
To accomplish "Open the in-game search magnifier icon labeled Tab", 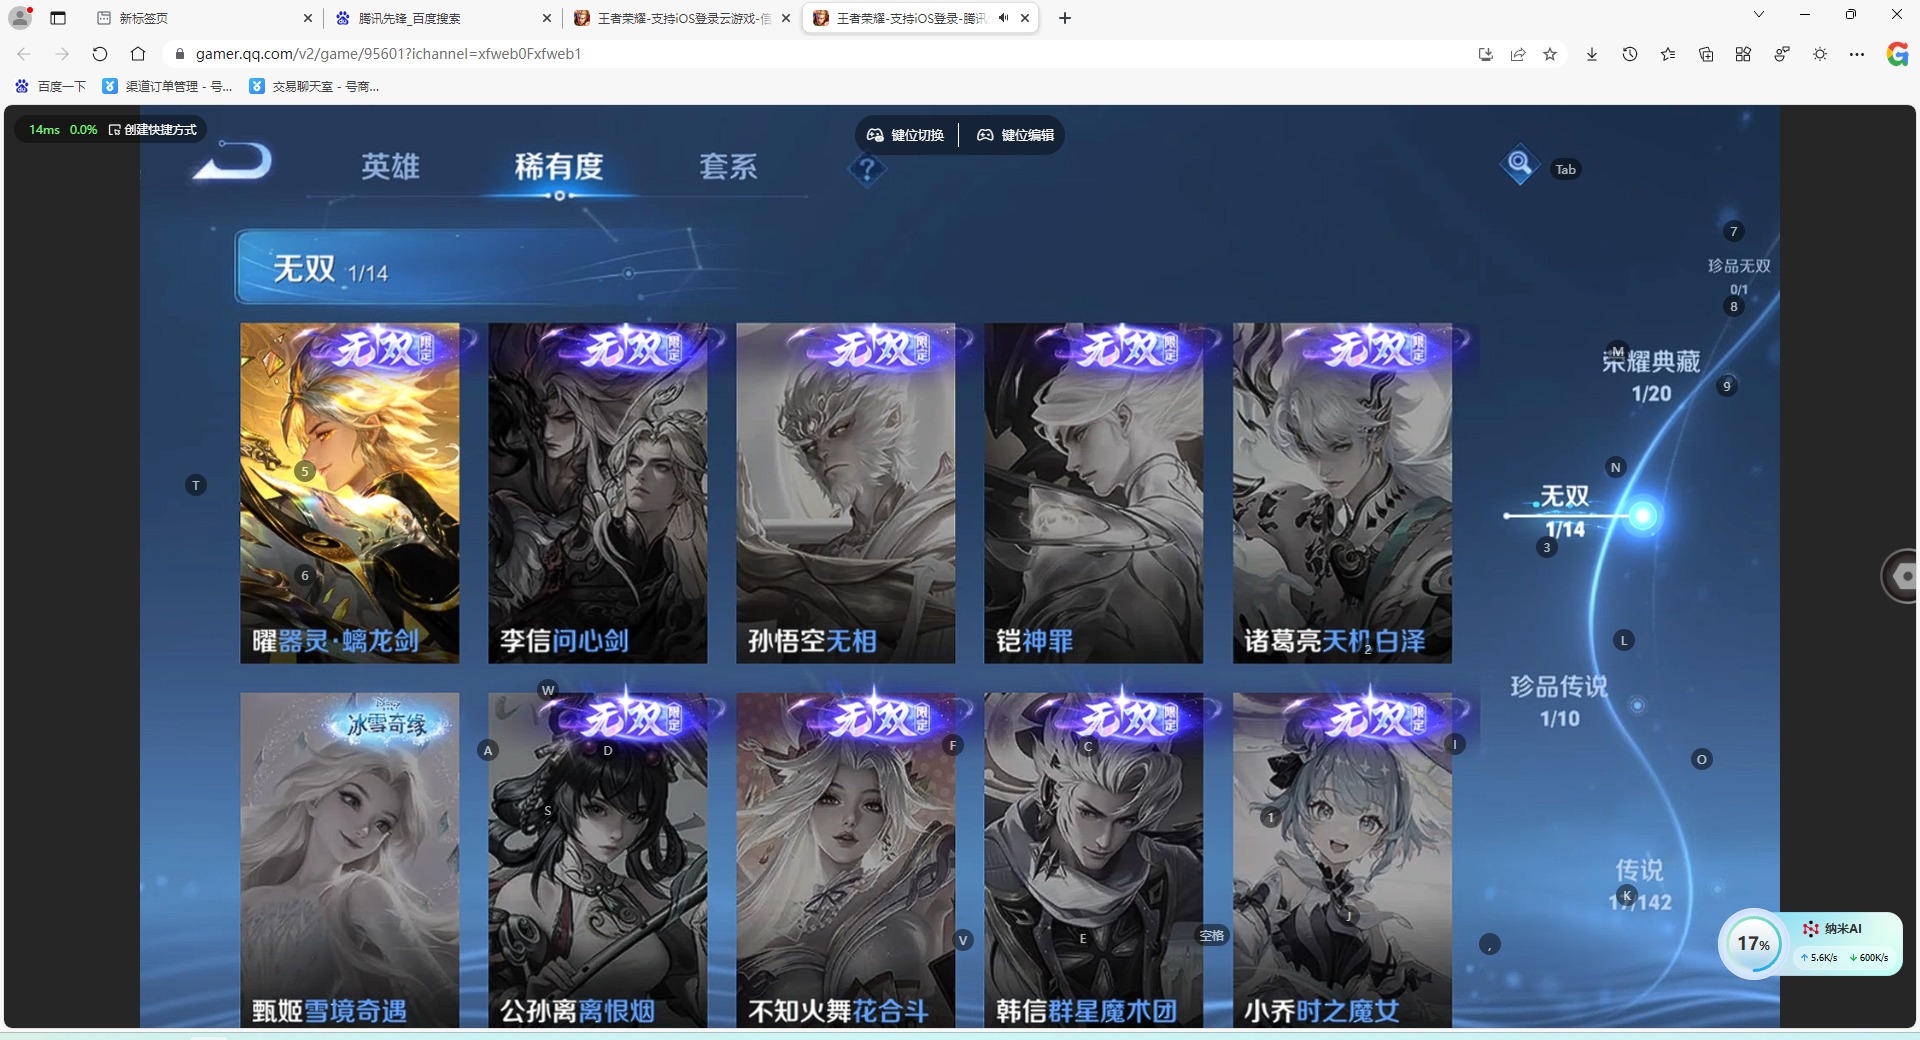I will [1517, 165].
